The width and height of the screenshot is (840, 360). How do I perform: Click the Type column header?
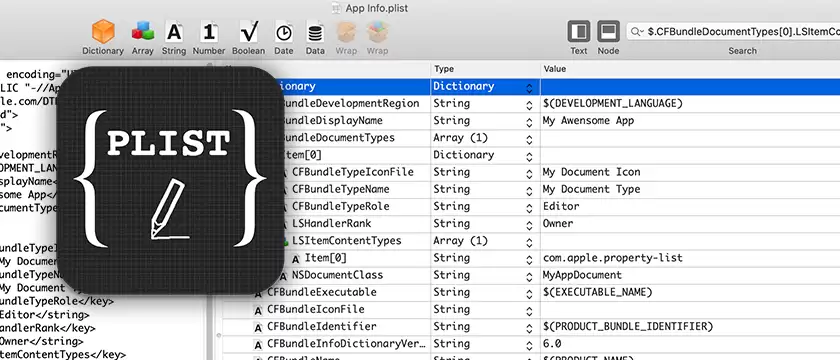pos(485,69)
